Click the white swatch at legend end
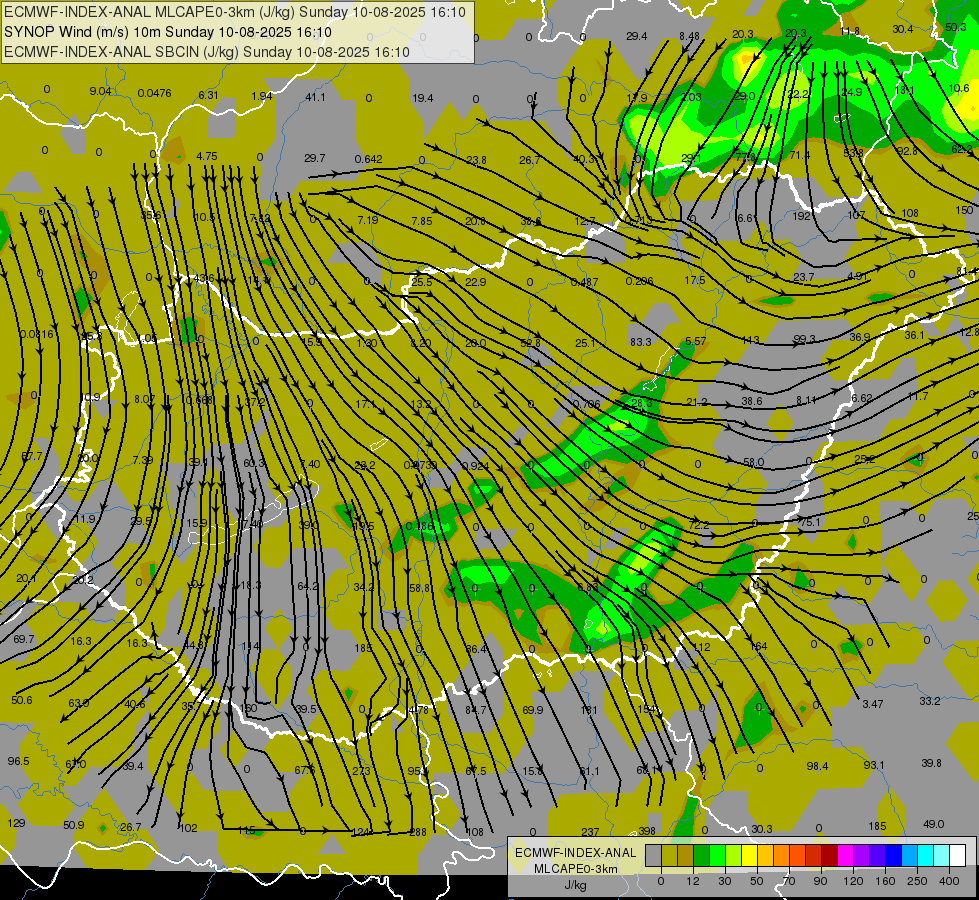Image resolution: width=979 pixels, height=900 pixels. (958, 855)
